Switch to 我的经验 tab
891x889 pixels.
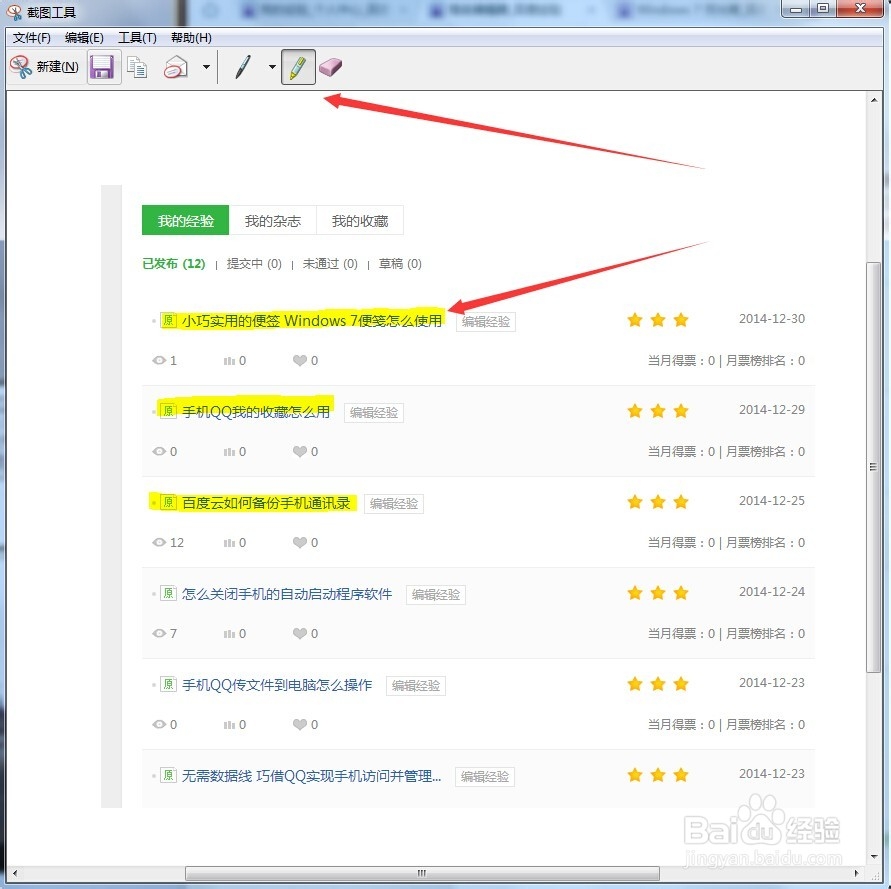[x=185, y=221]
